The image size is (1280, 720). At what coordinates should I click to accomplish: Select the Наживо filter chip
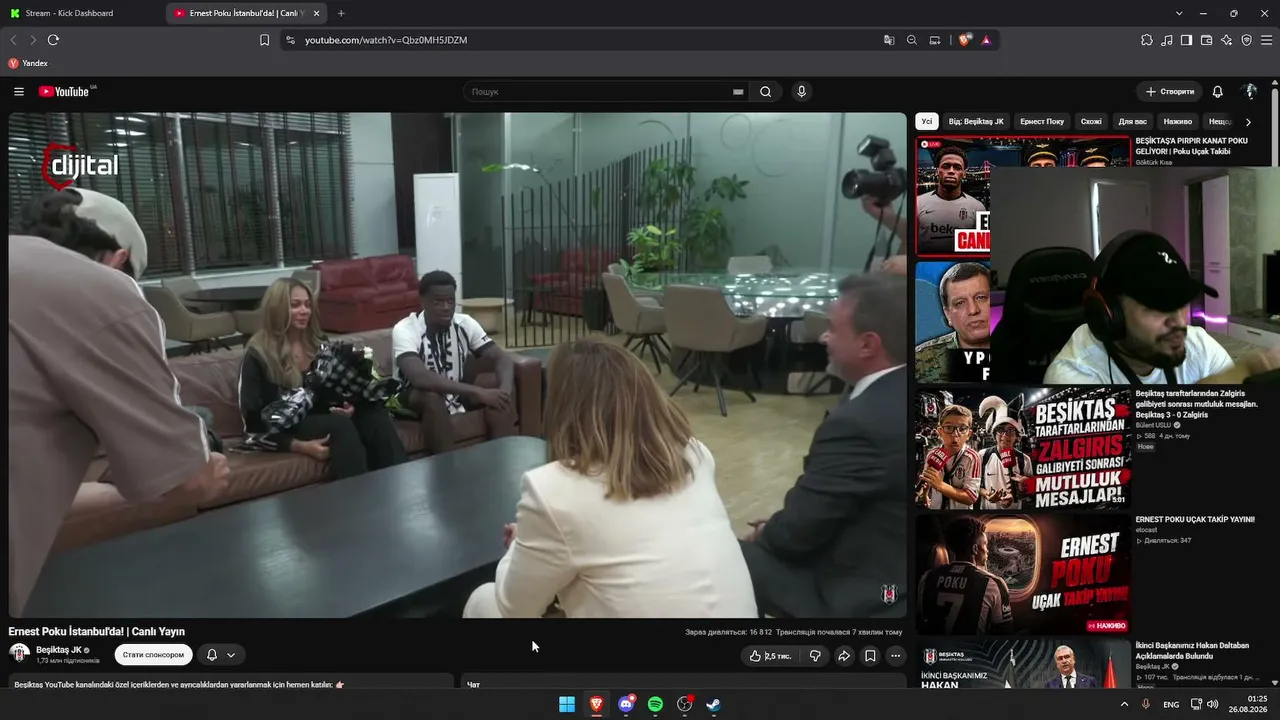click(1178, 121)
